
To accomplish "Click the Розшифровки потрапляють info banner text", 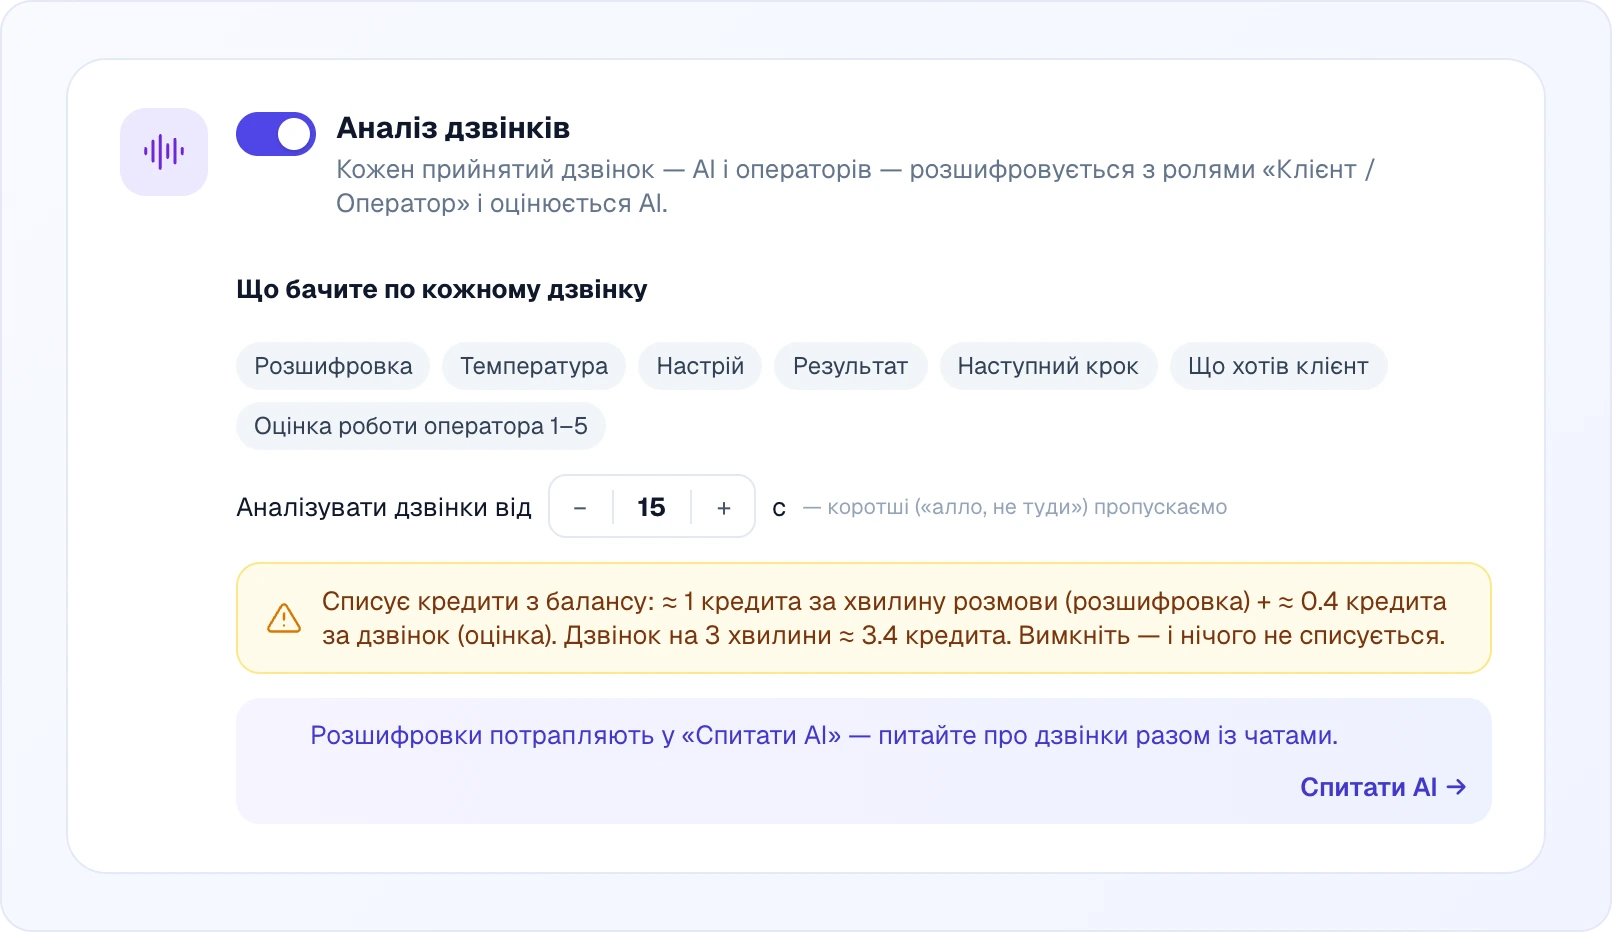I will (824, 736).
